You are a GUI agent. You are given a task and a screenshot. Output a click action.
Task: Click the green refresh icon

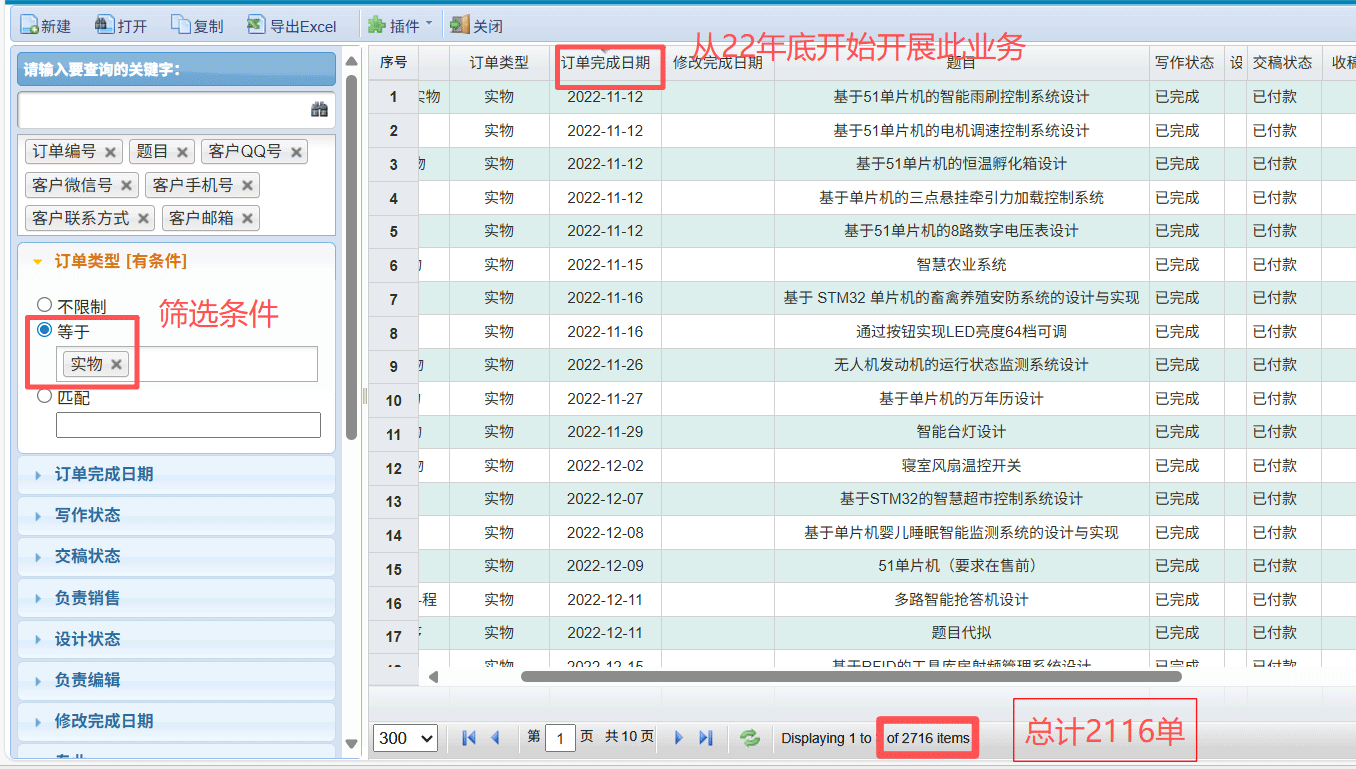click(749, 738)
